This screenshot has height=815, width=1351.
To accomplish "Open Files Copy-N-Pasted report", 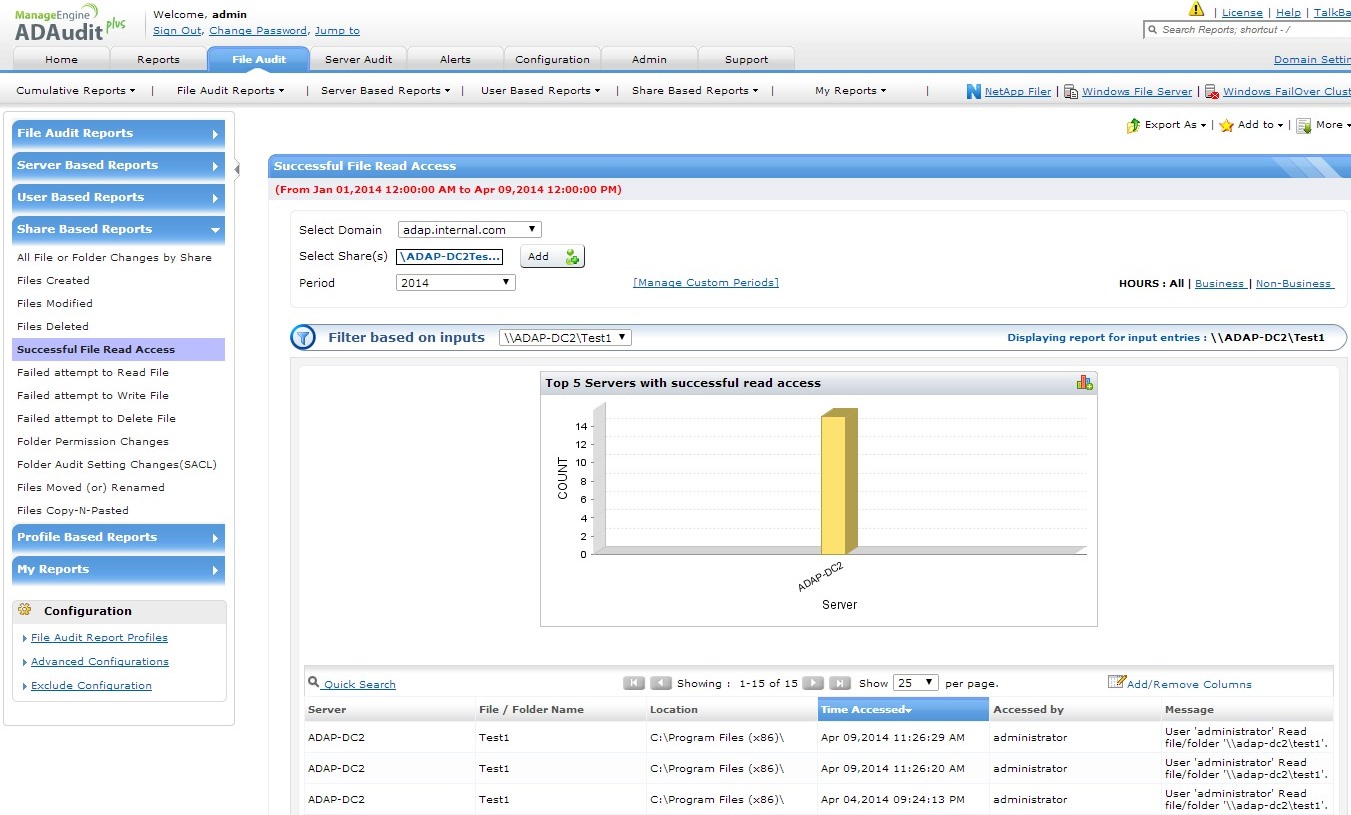I will pos(73,511).
